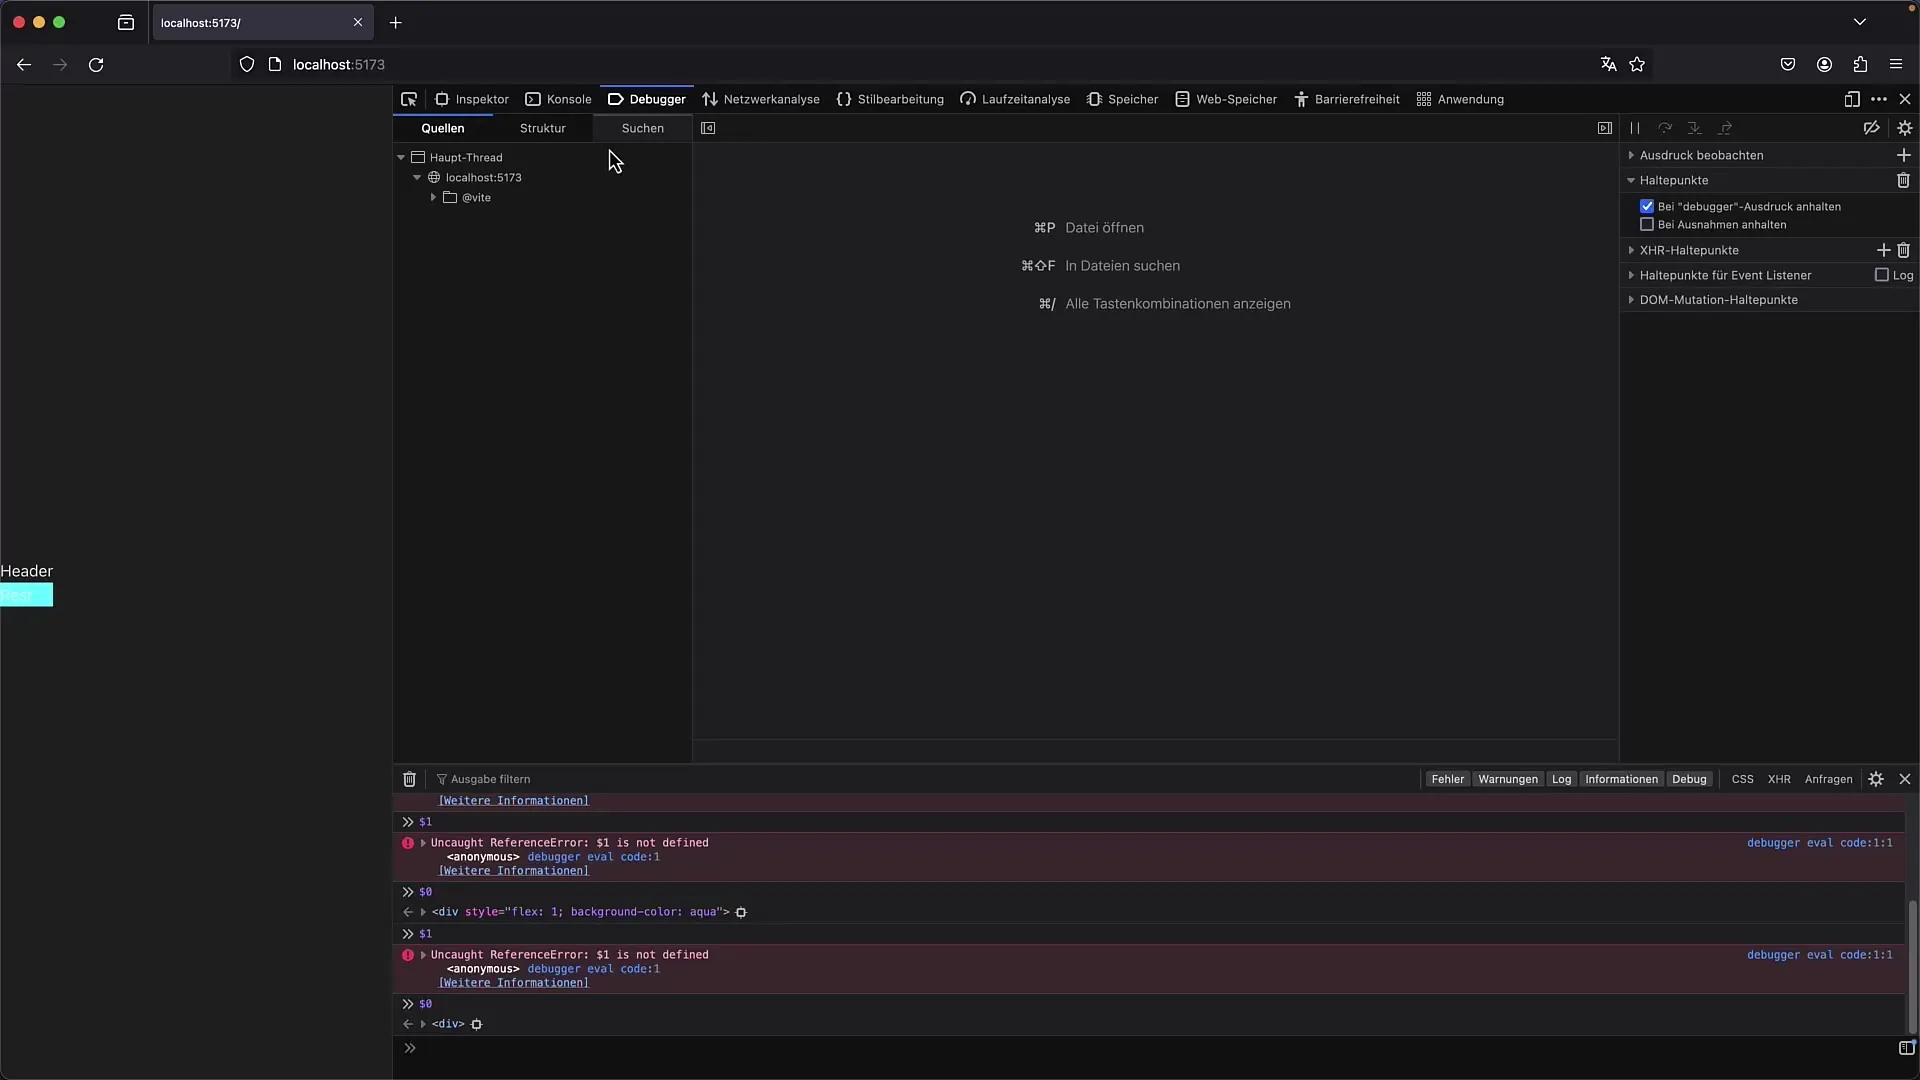1920x1080 pixels.
Task: Collapse the Haltepunkte section
Action: tap(1673, 180)
